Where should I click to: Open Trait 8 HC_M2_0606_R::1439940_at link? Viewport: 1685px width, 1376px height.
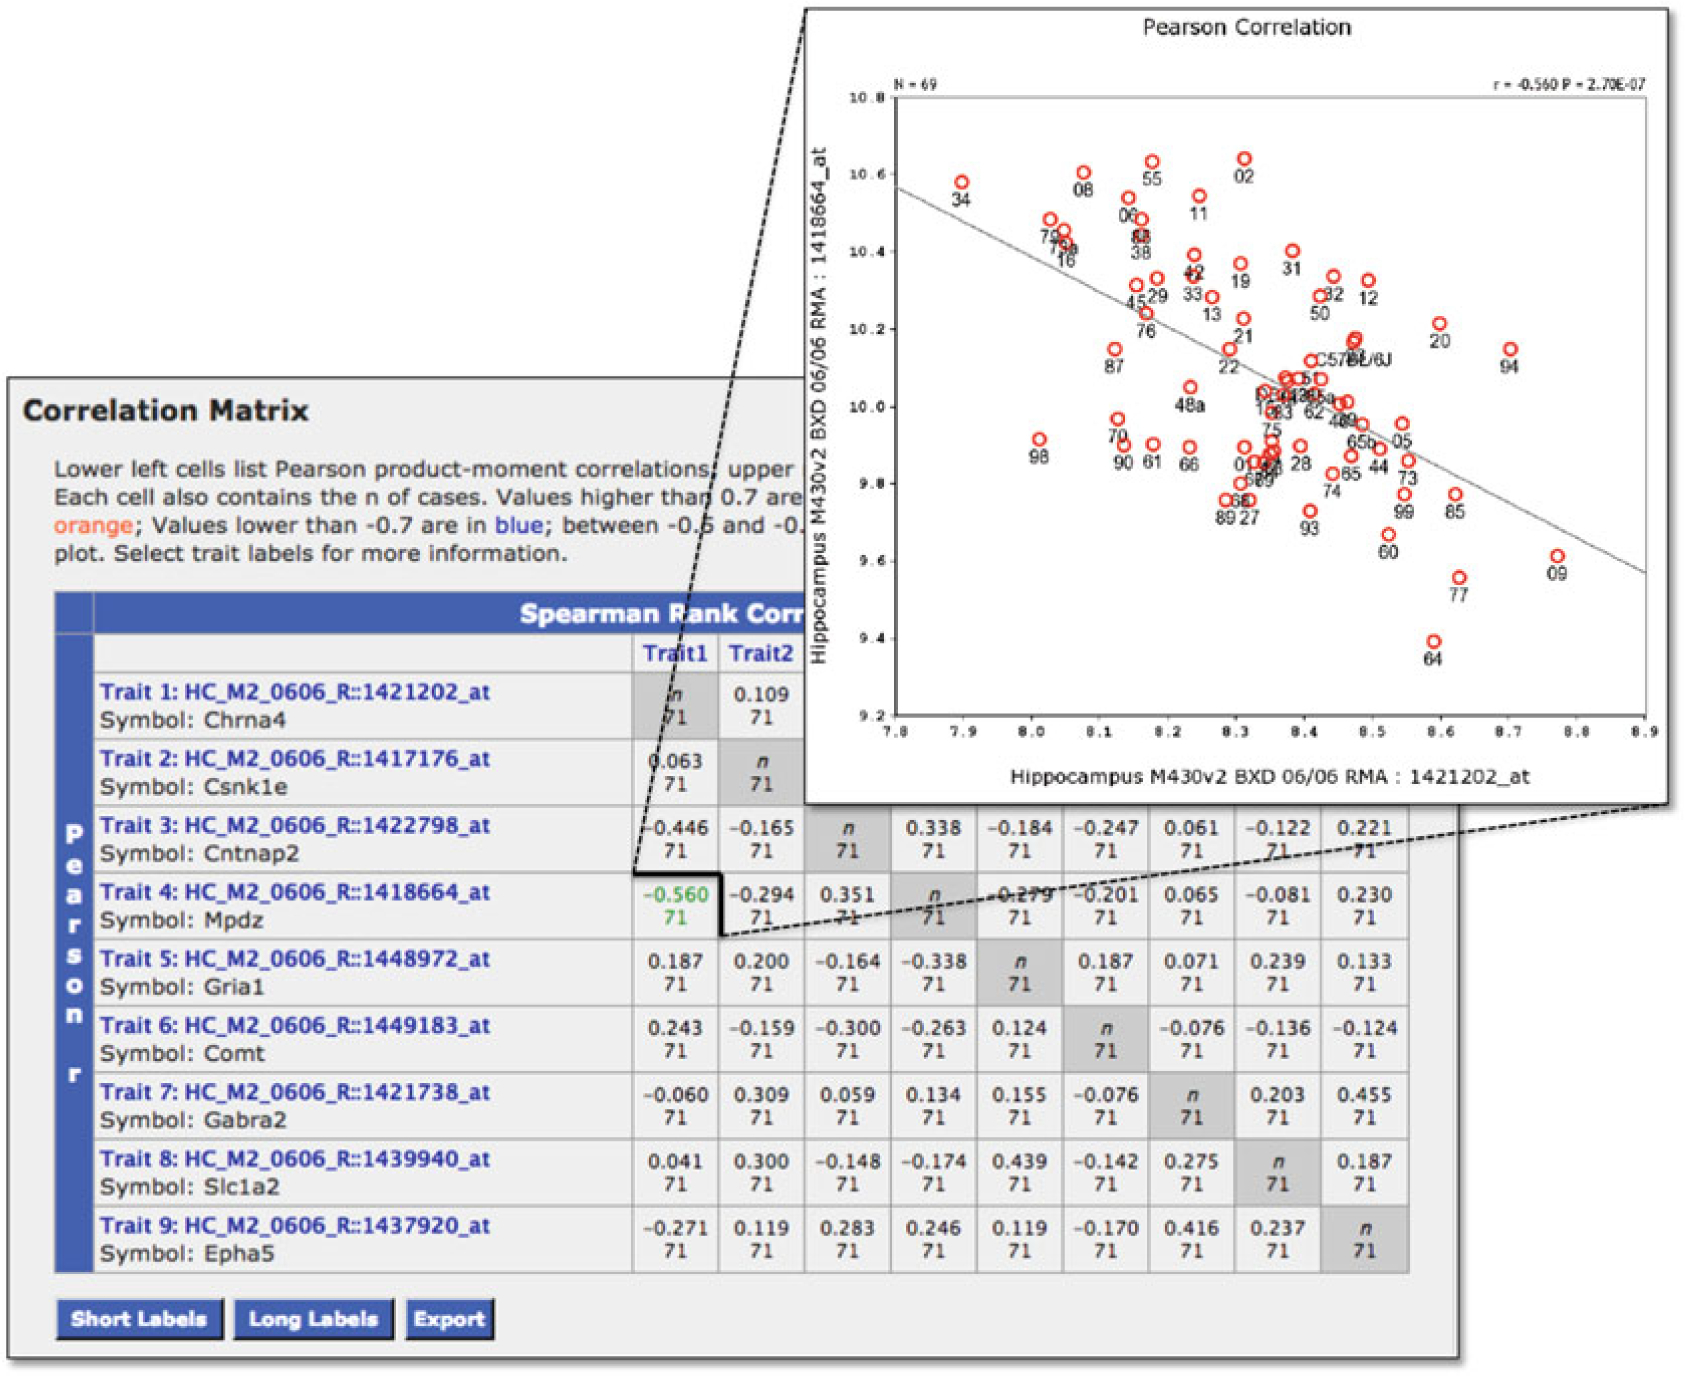(295, 1159)
